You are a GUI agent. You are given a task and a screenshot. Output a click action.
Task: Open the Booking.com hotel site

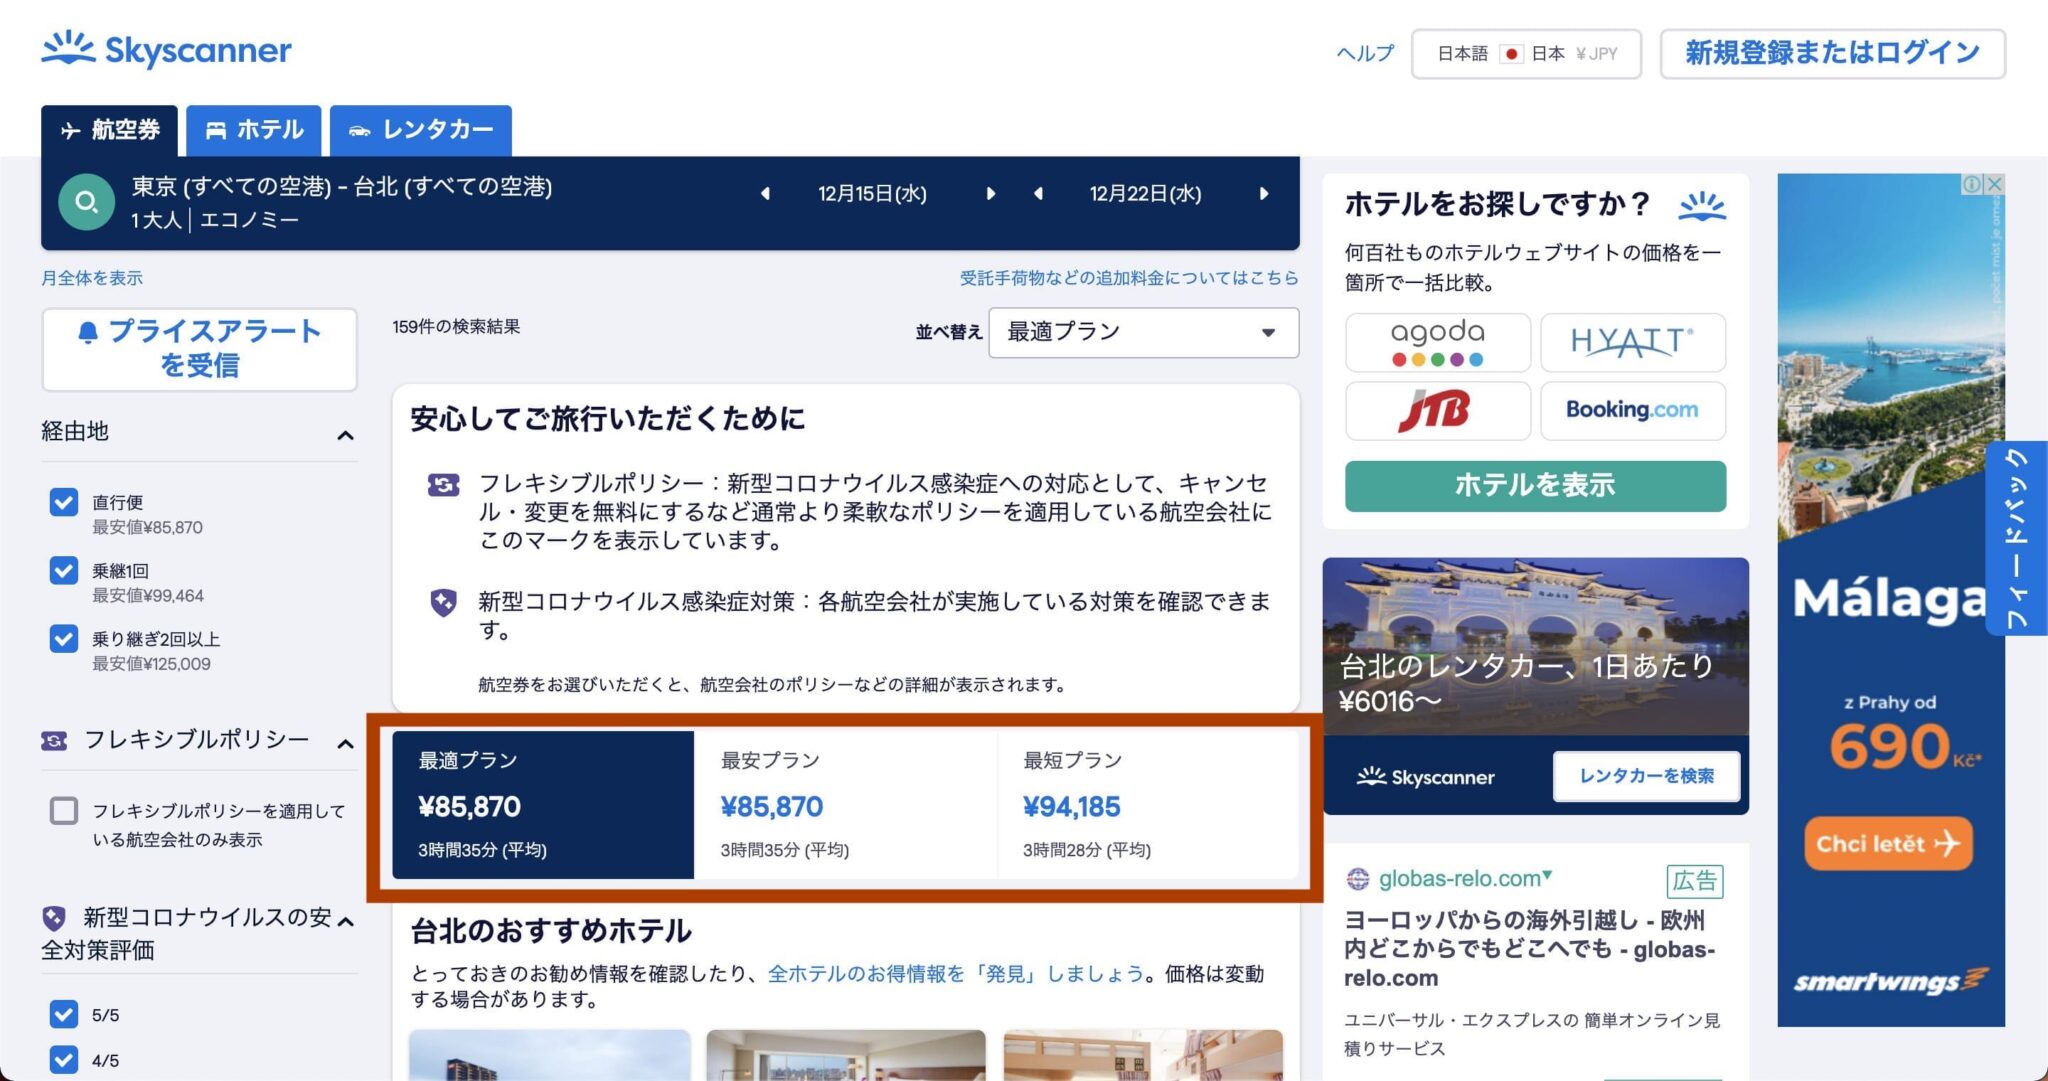pos(1632,410)
